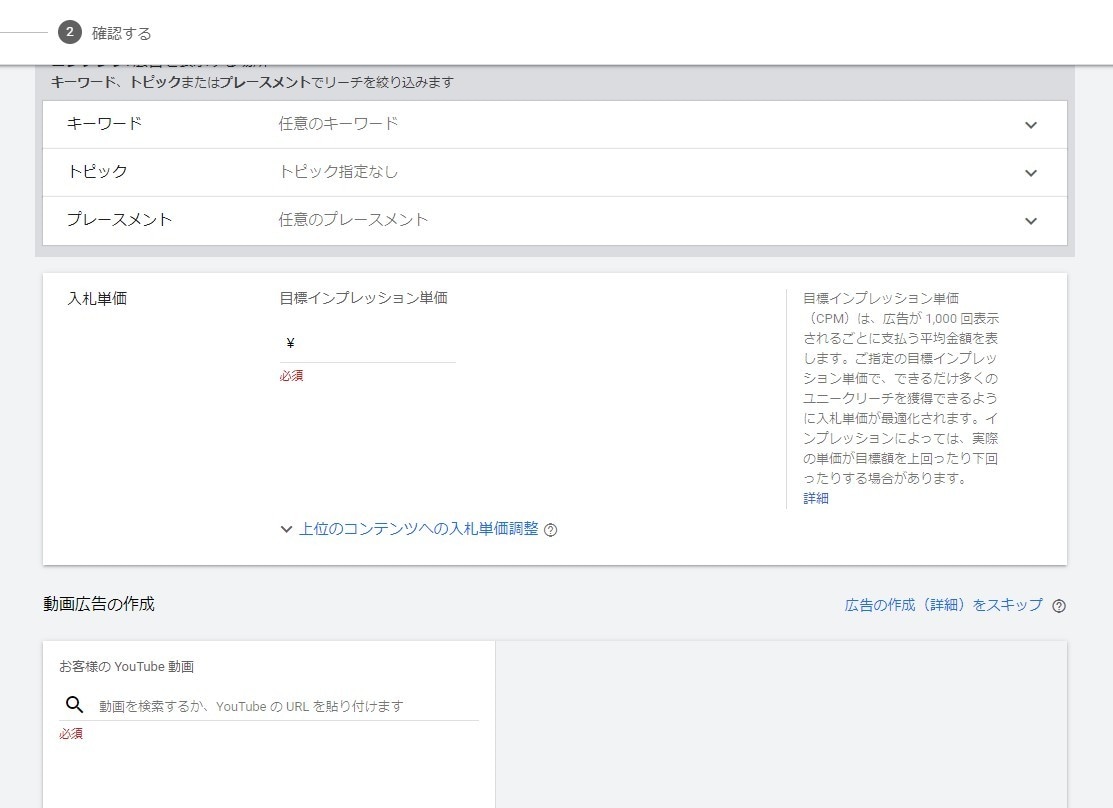This screenshot has width=1113, height=808.
Task: Expand the トピック row chevron
Action: tap(1031, 173)
